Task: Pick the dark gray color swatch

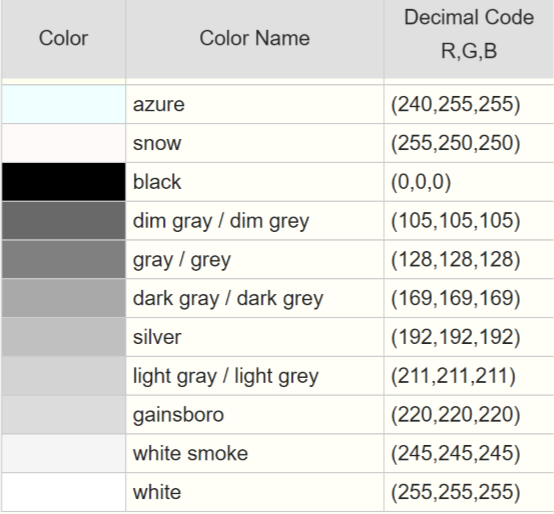Action: [64, 299]
